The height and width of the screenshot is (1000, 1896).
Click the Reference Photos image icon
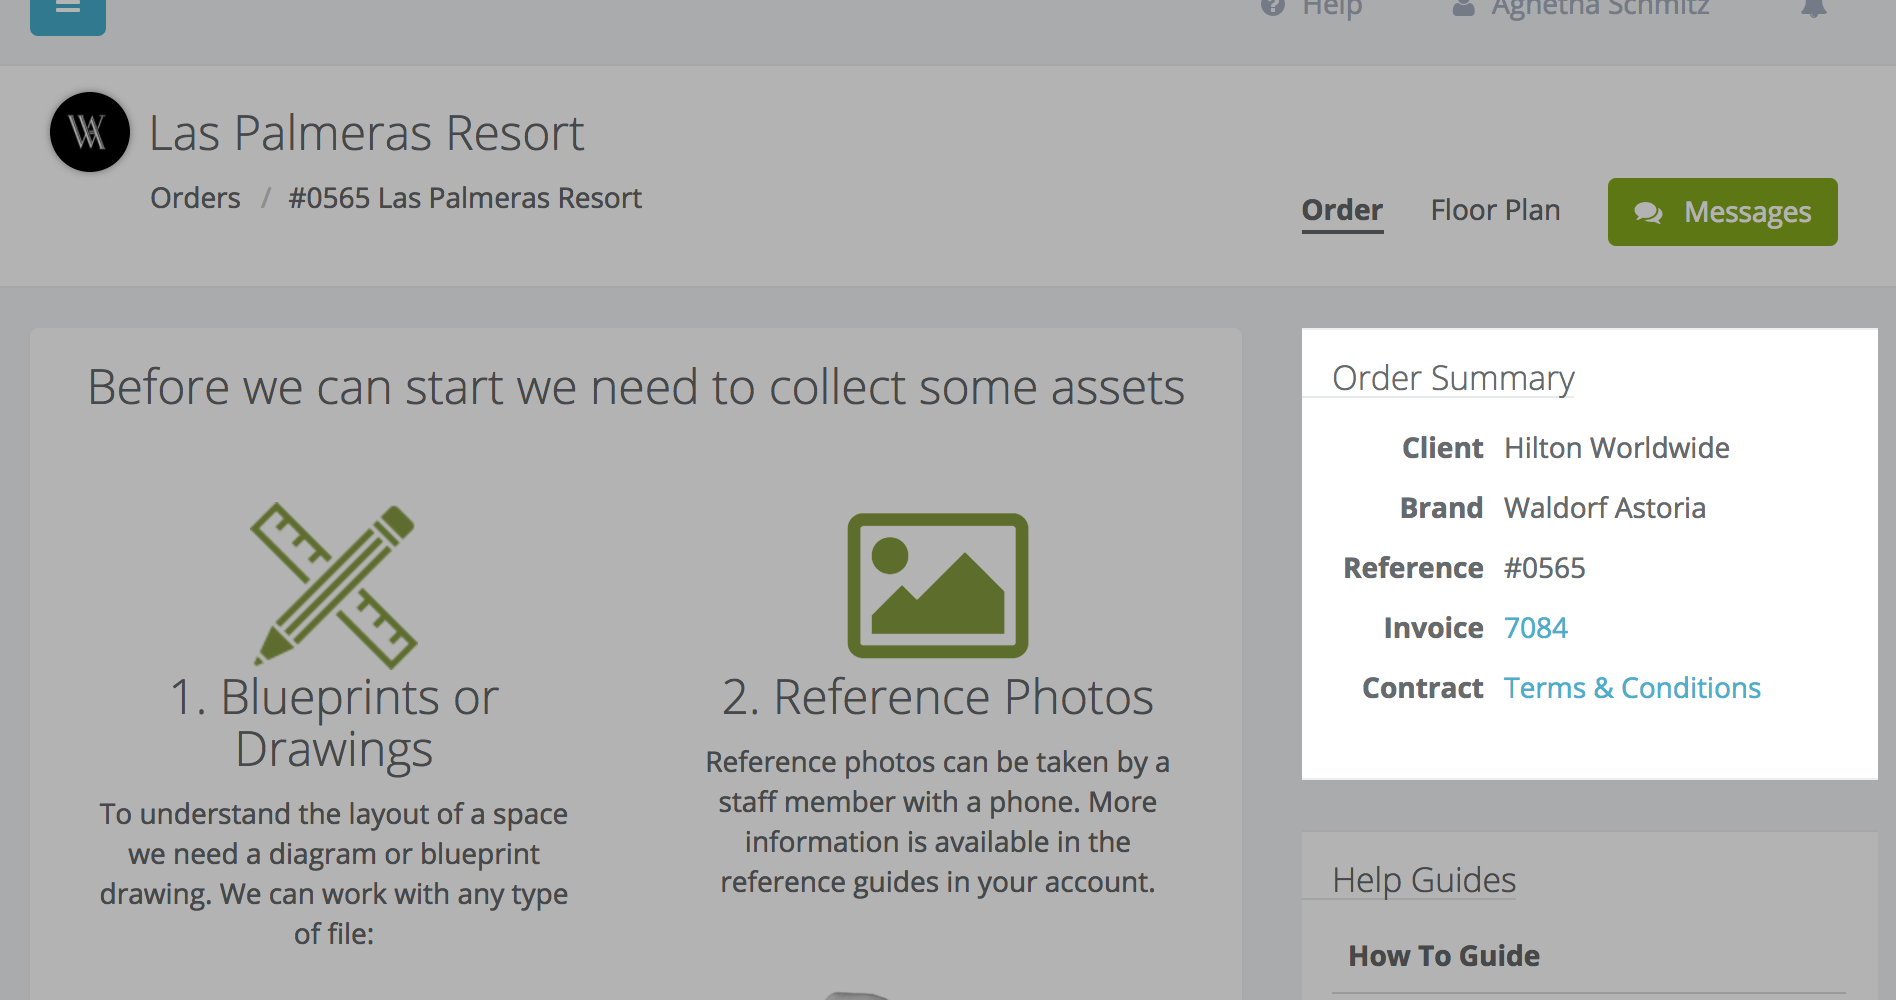pos(938,586)
